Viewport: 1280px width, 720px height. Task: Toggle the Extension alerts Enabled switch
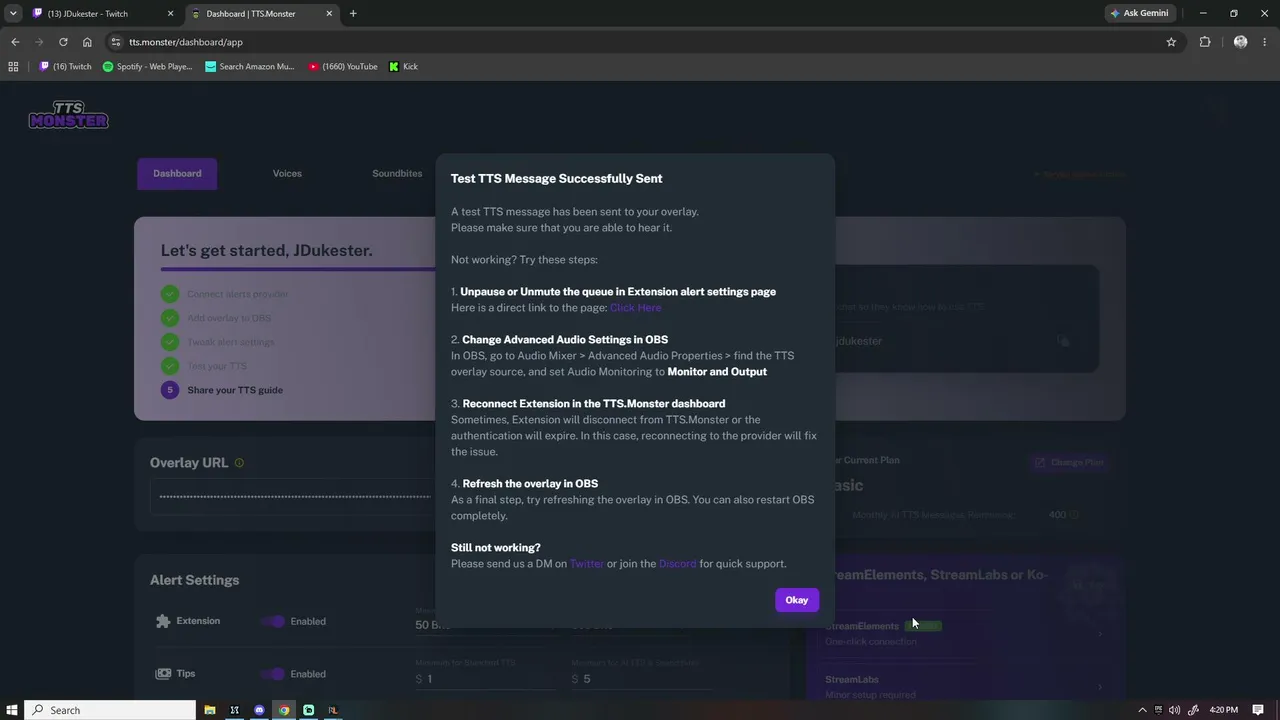click(272, 621)
